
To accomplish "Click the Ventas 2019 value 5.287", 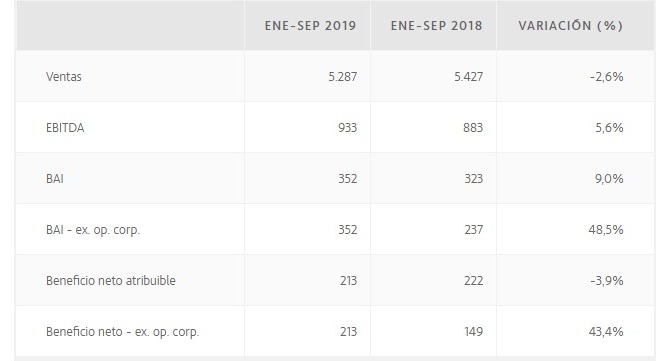I will [343, 77].
